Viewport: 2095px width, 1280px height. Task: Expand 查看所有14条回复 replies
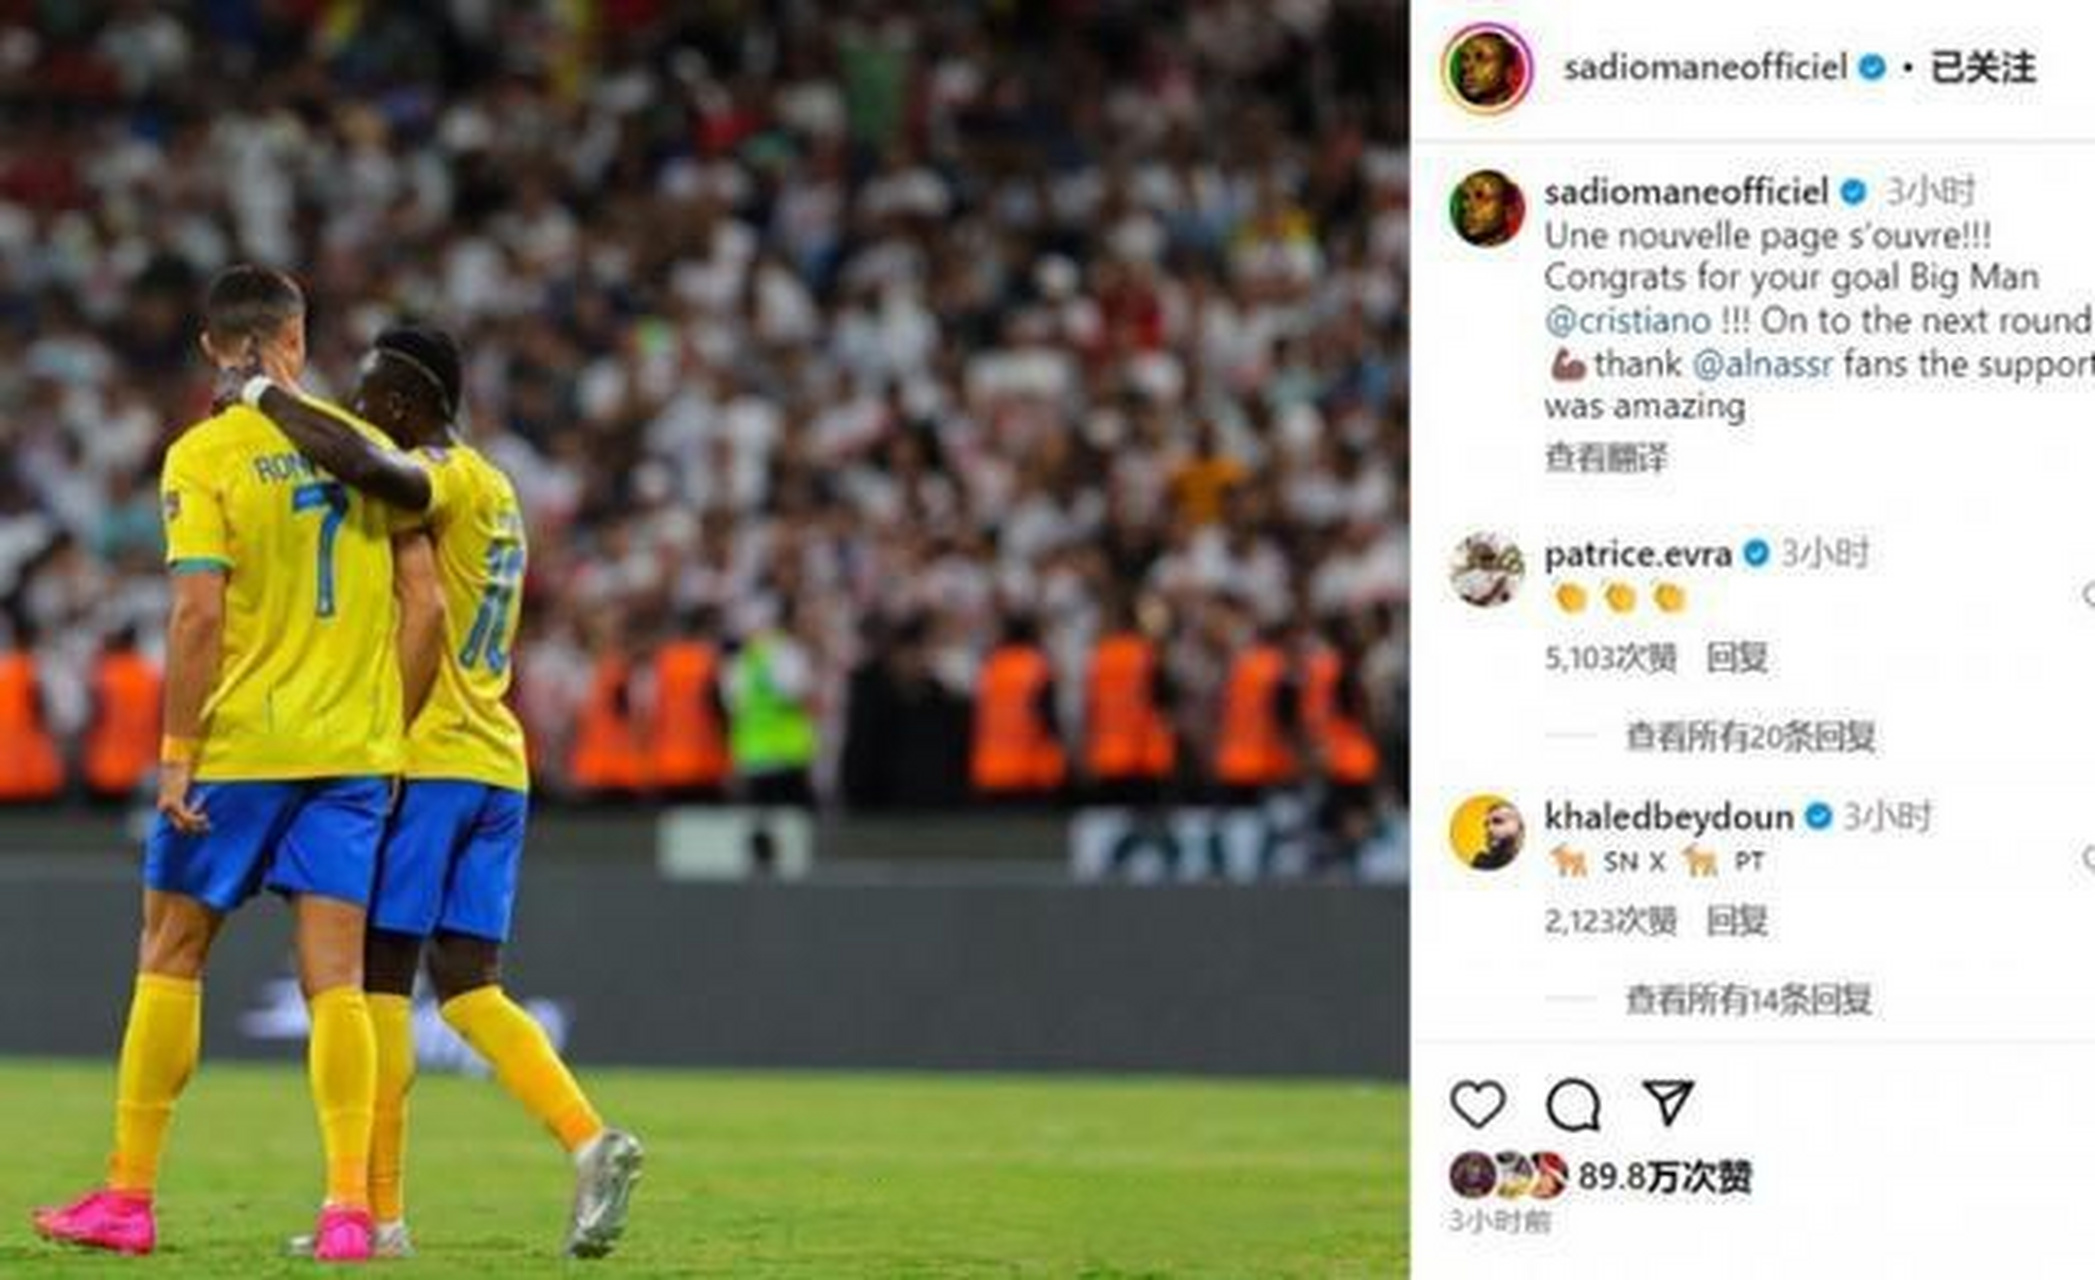click(x=1748, y=999)
